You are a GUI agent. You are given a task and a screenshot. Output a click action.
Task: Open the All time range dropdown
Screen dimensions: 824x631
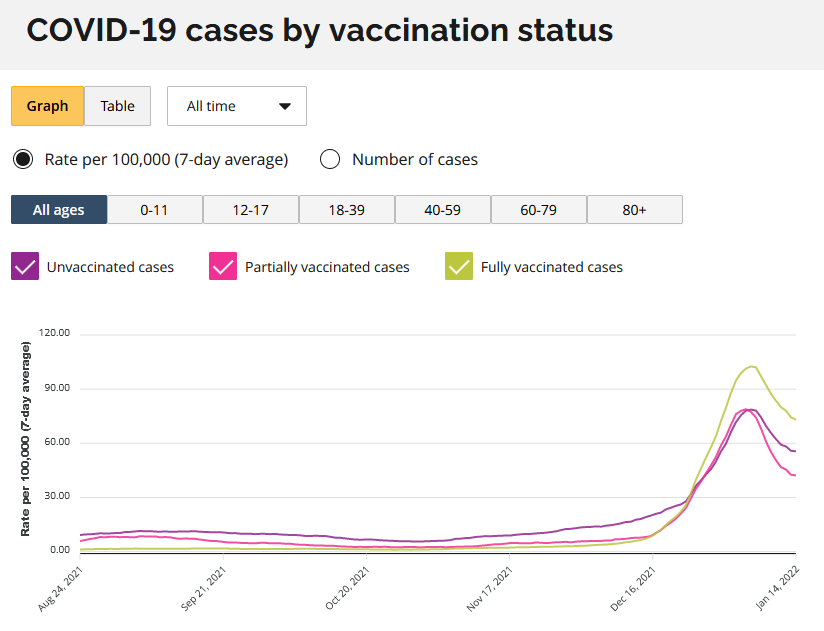point(237,106)
